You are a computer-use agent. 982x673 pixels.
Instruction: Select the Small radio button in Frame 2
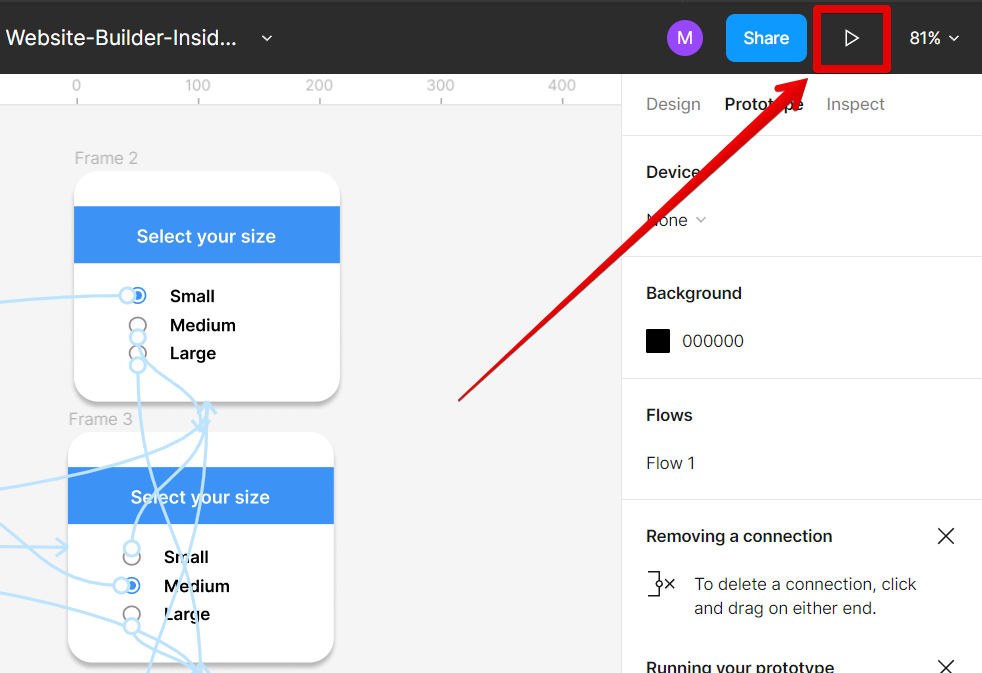tap(138, 296)
